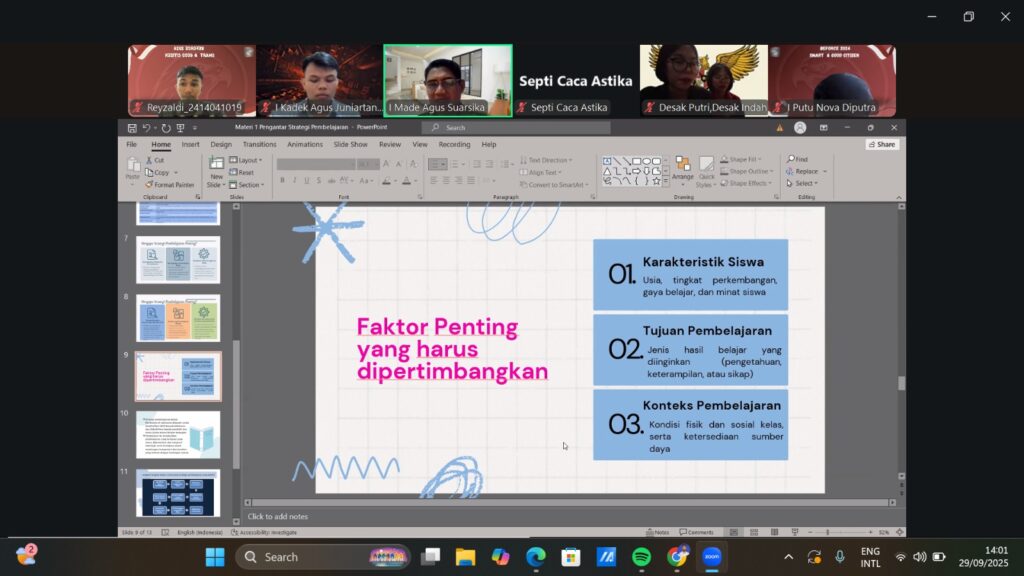
Task: Click the Comments button in status bar
Action: pos(696,532)
